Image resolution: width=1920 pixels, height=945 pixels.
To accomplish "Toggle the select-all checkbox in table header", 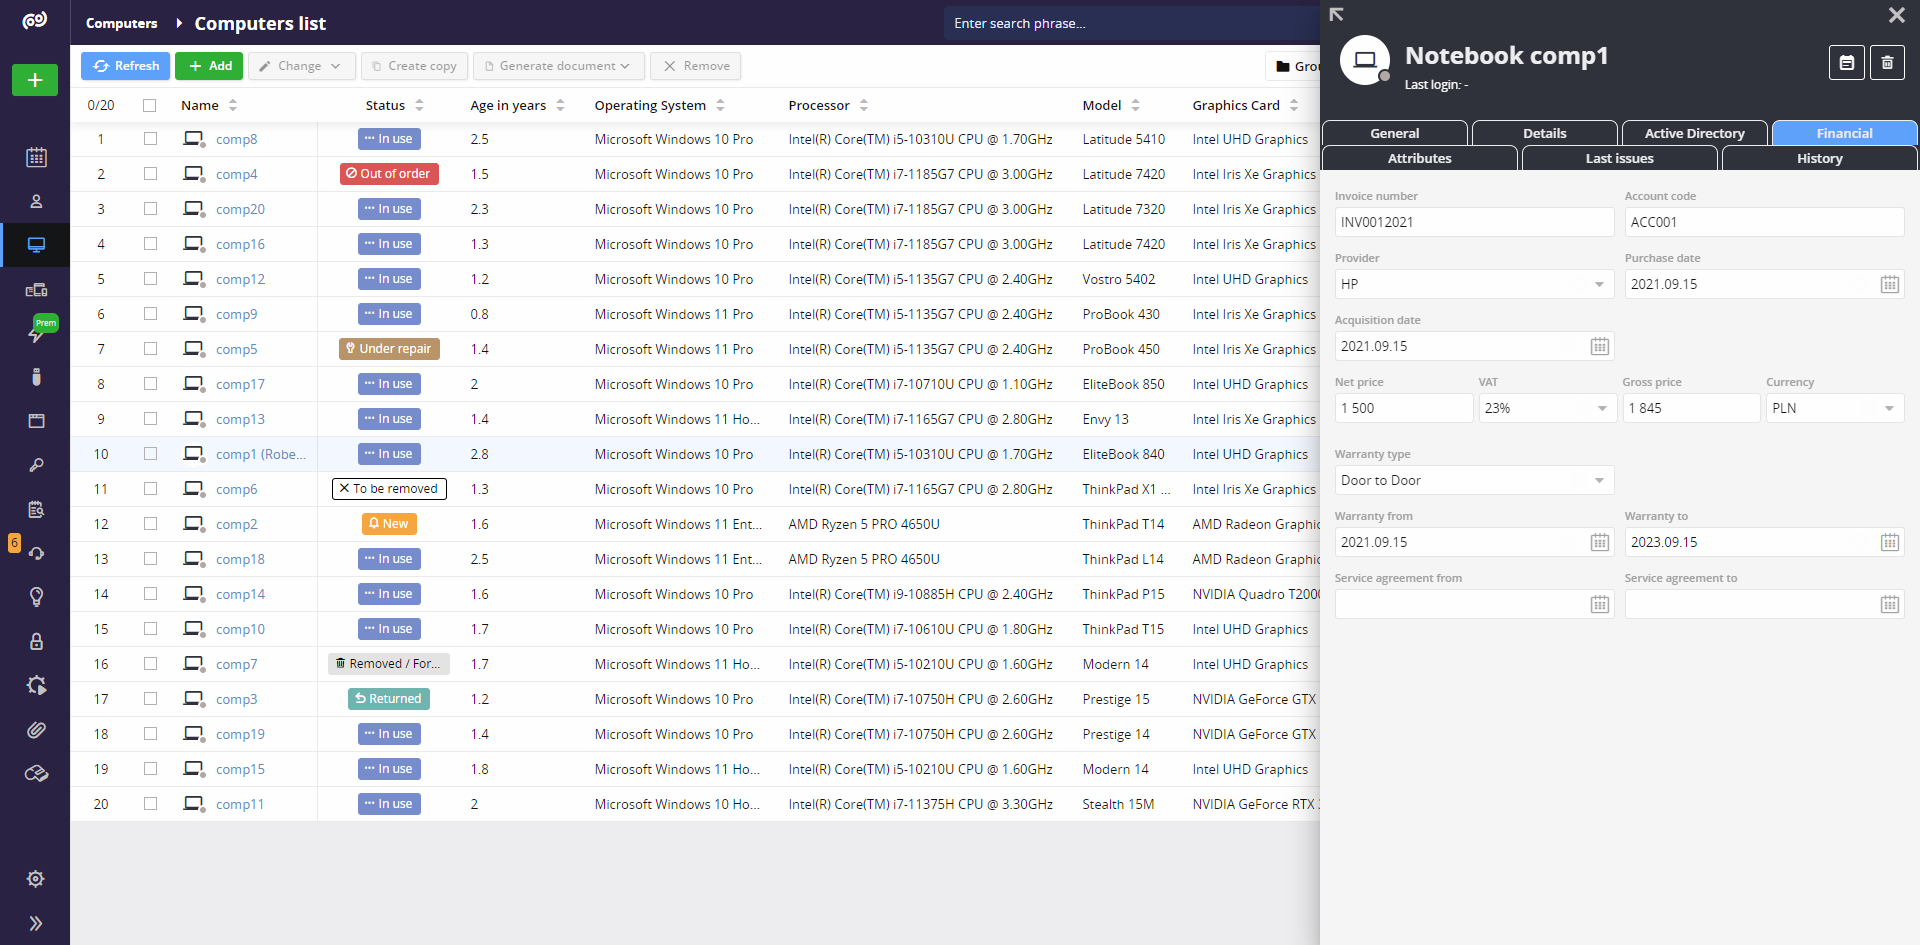I will 150,105.
